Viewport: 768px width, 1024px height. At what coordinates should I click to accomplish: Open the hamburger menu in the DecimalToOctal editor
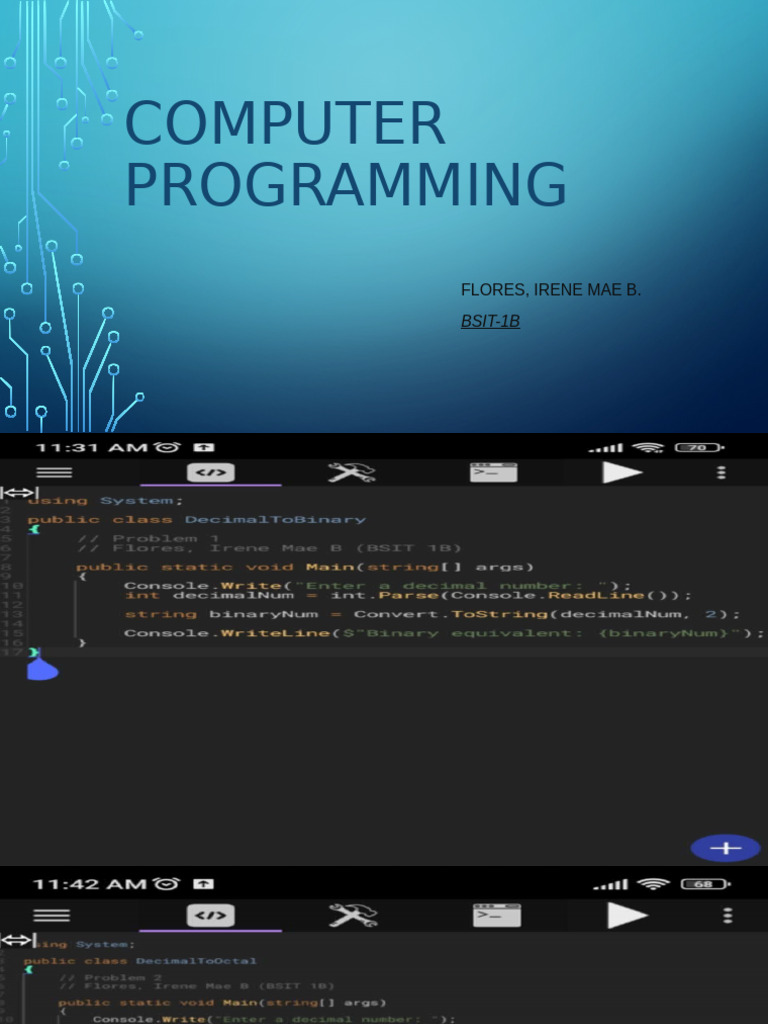(x=52, y=915)
